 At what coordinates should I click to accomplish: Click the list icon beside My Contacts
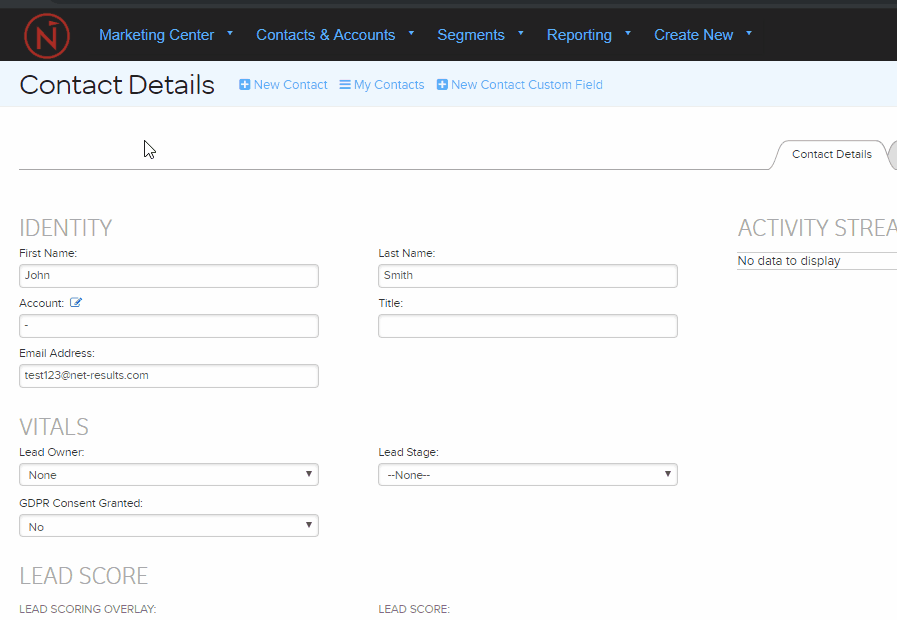click(x=343, y=85)
